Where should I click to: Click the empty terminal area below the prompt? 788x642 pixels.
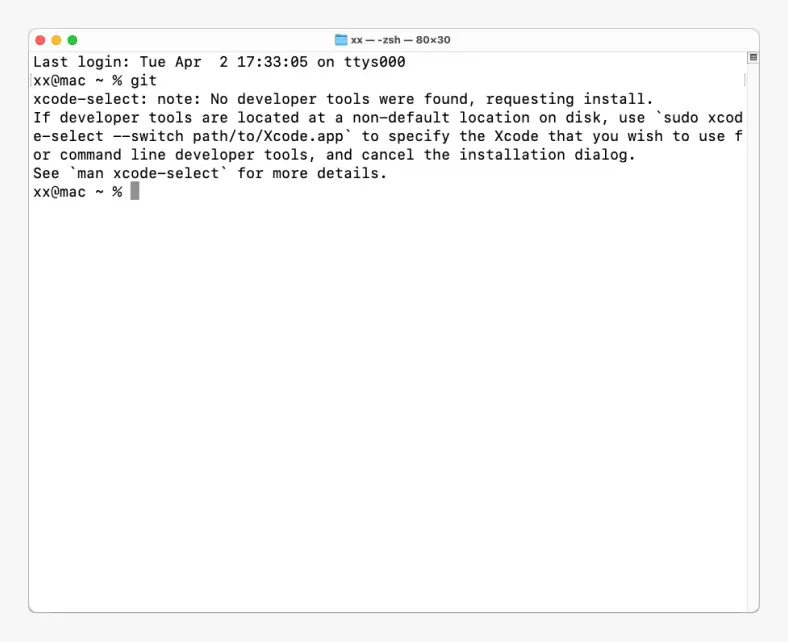[387, 402]
